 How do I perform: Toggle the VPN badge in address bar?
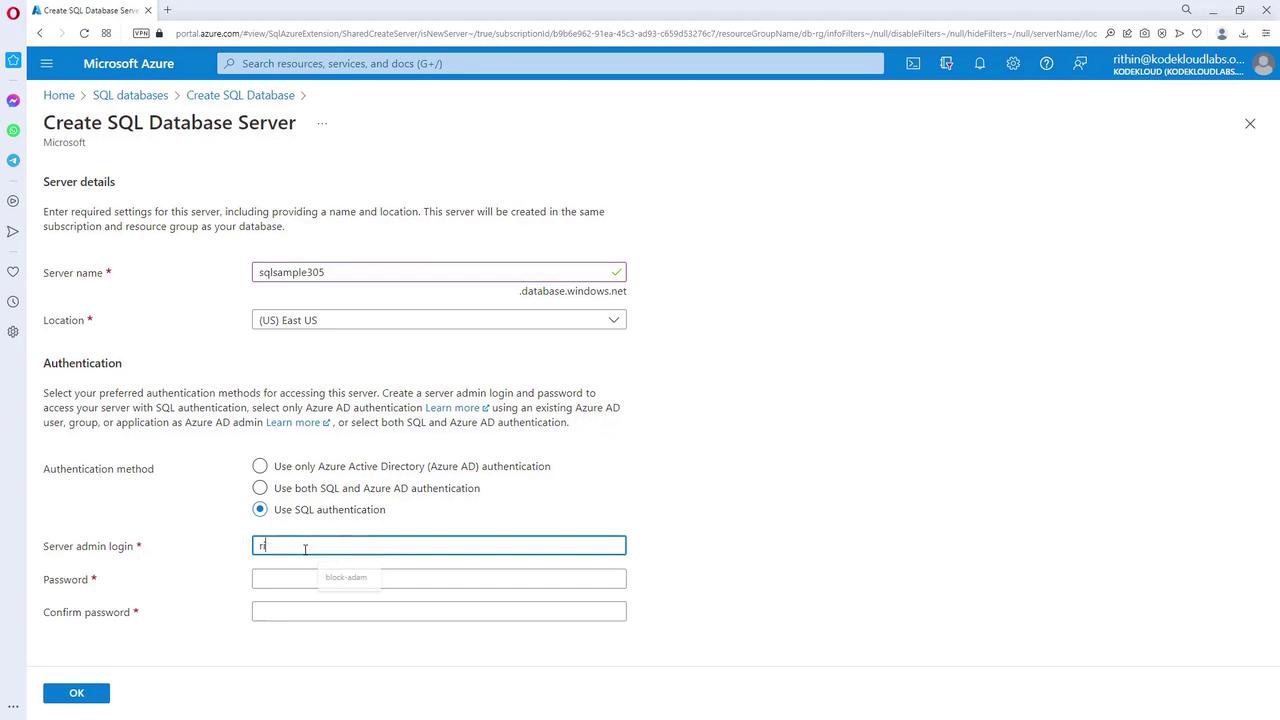(x=140, y=33)
